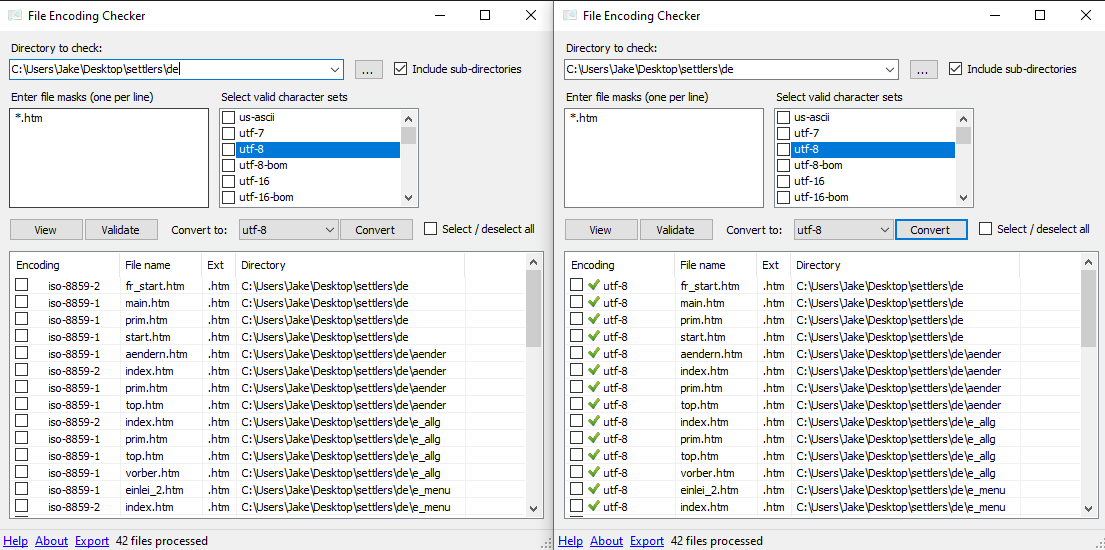Click the Convert button in left window
The image size is (1105, 550).
(x=376, y=230)
